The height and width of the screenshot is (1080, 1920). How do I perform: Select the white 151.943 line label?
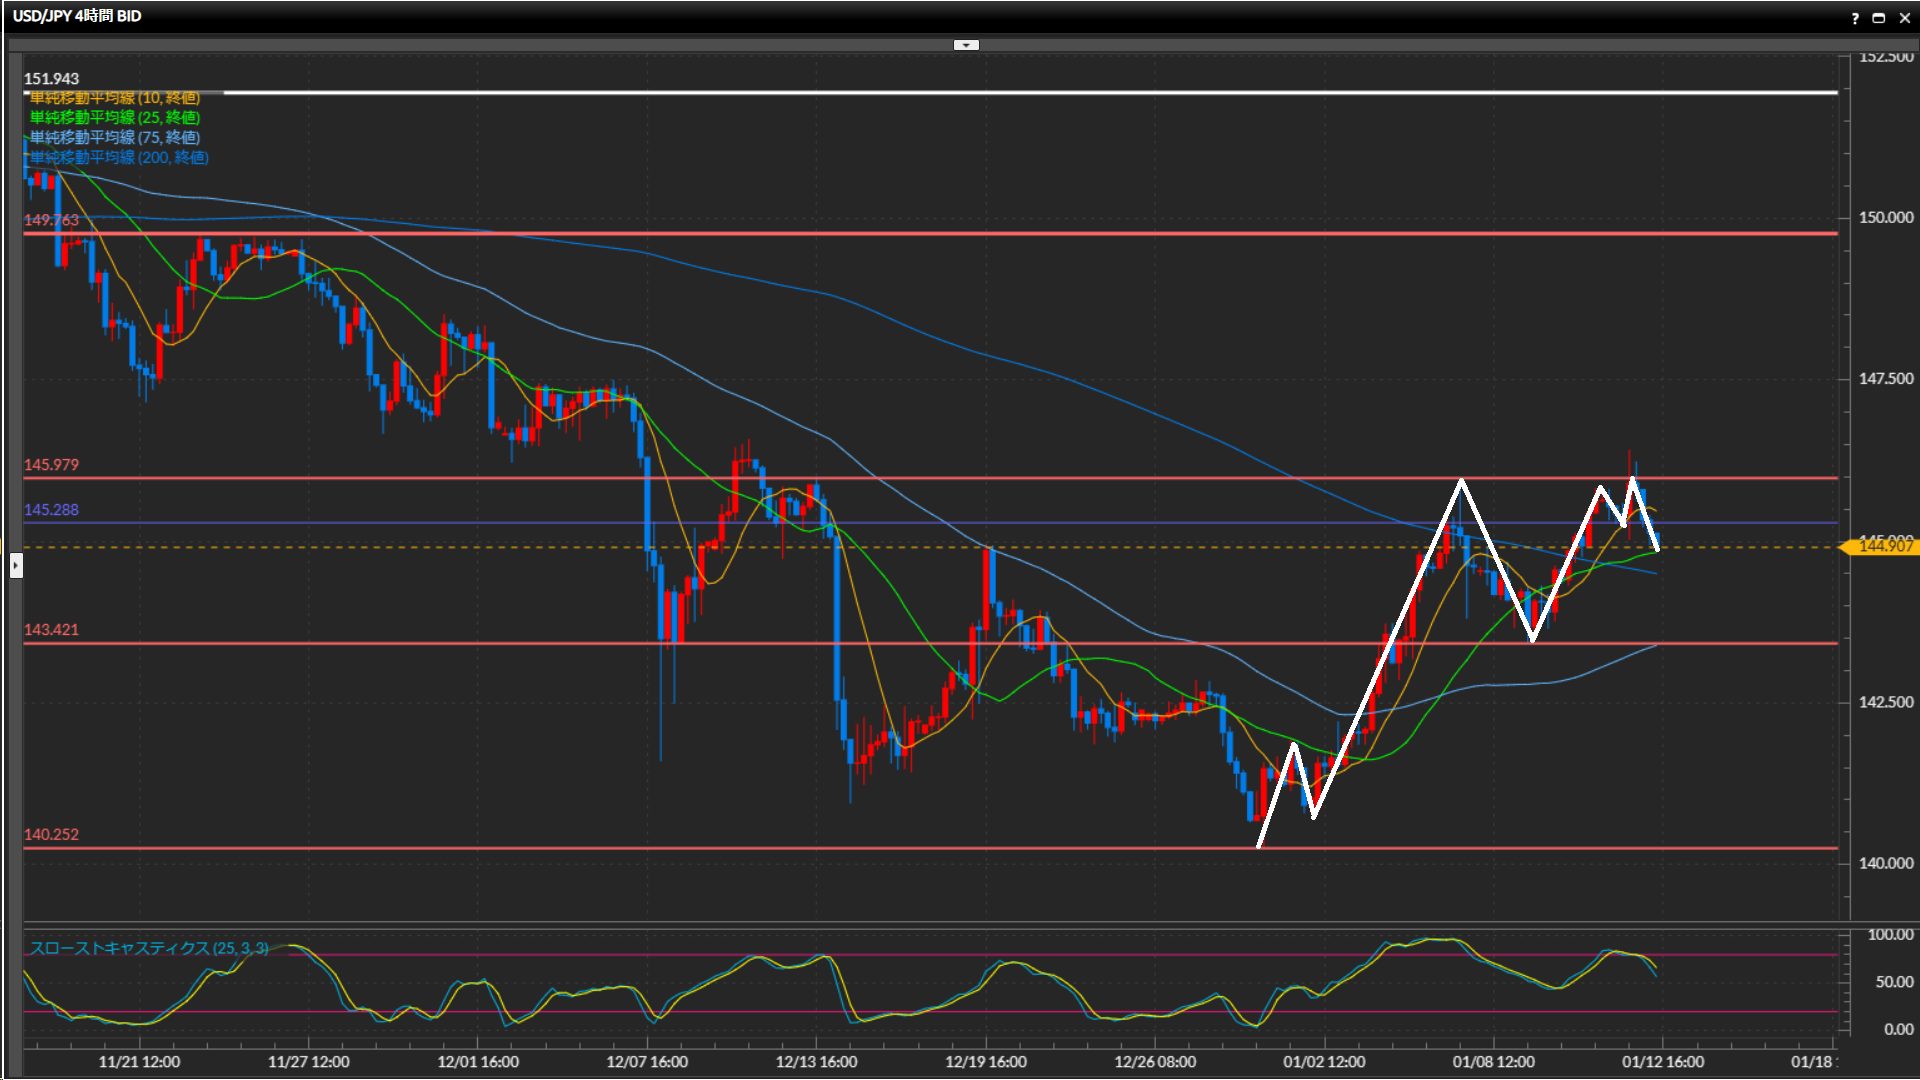click(x=51, y=79)
